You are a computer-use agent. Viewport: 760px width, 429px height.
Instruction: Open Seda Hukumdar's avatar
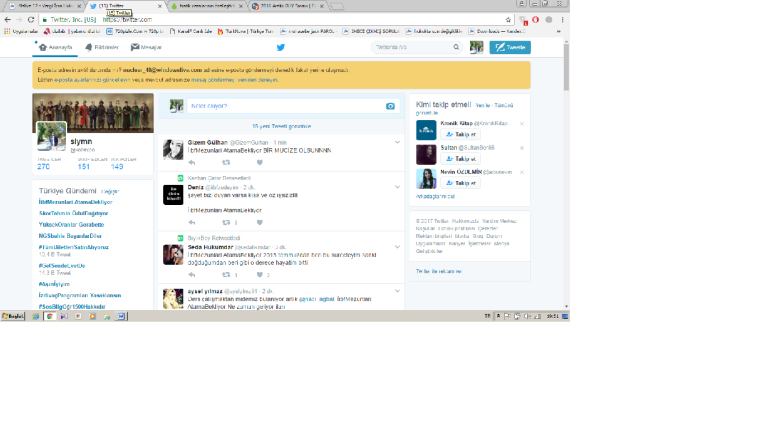[x=173, y=255]
